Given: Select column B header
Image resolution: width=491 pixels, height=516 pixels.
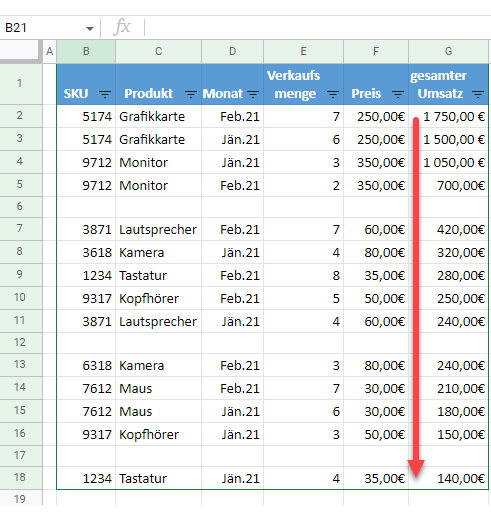Looking at the screenshot, I should (x=86, y=51).
